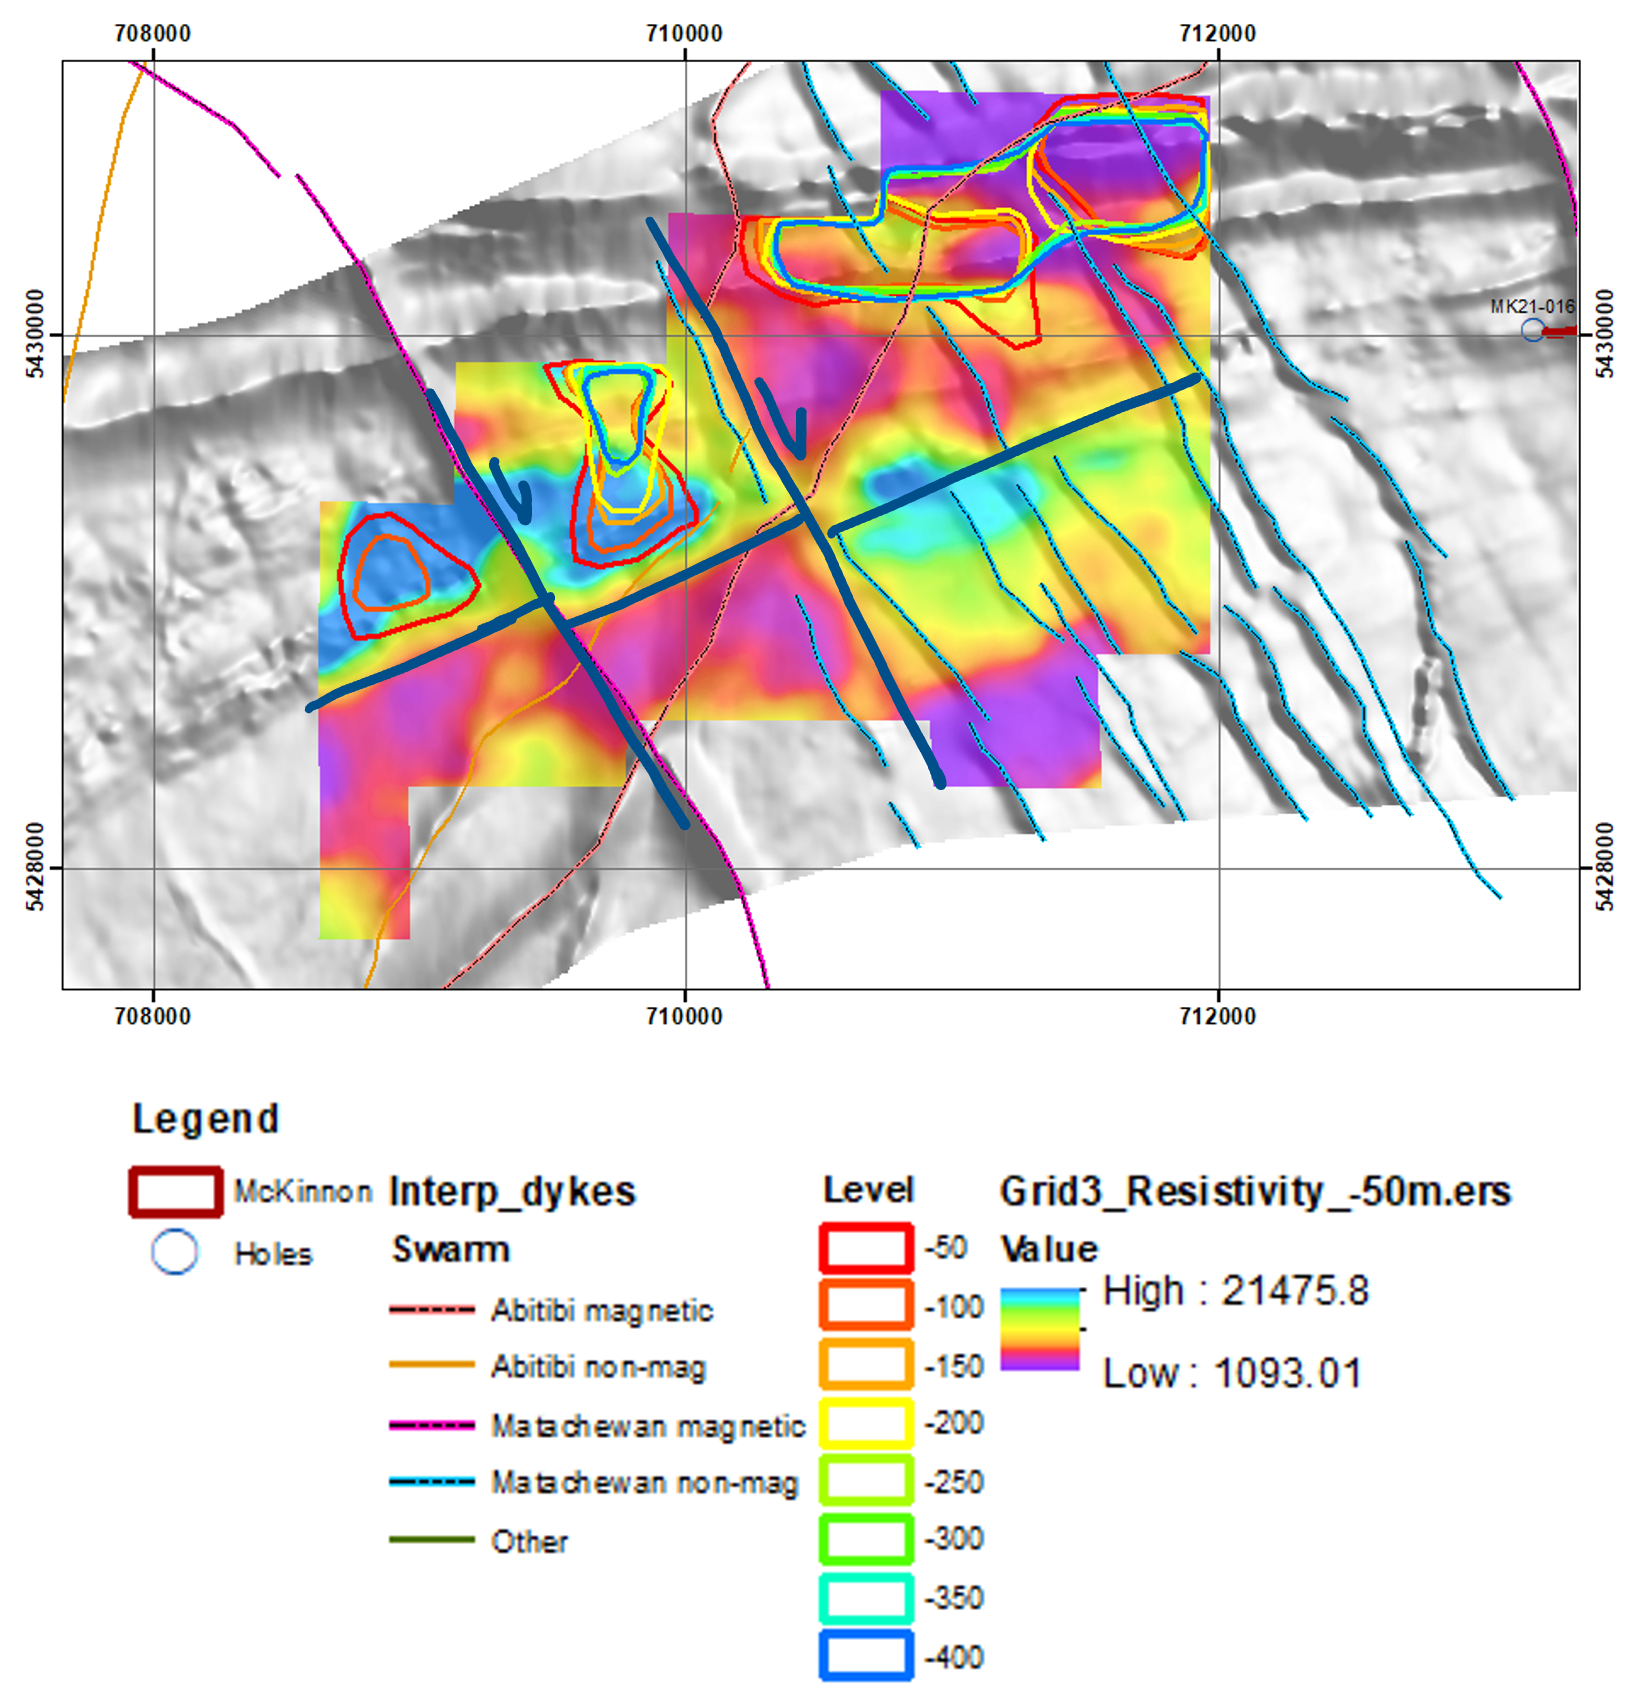Select the -50 level red swatch
The height and width of the screenshot is (1686, 1636).
[866, 1248]
